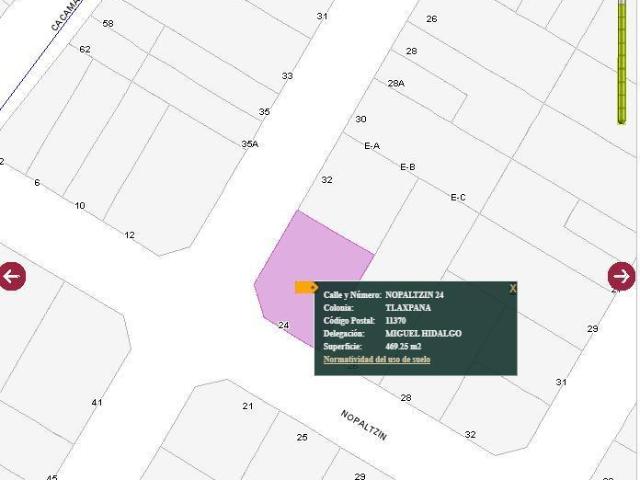The width and height of the screenshot is (640, 480).
Task: Click lot label E-A
Action: pos(372,146)
